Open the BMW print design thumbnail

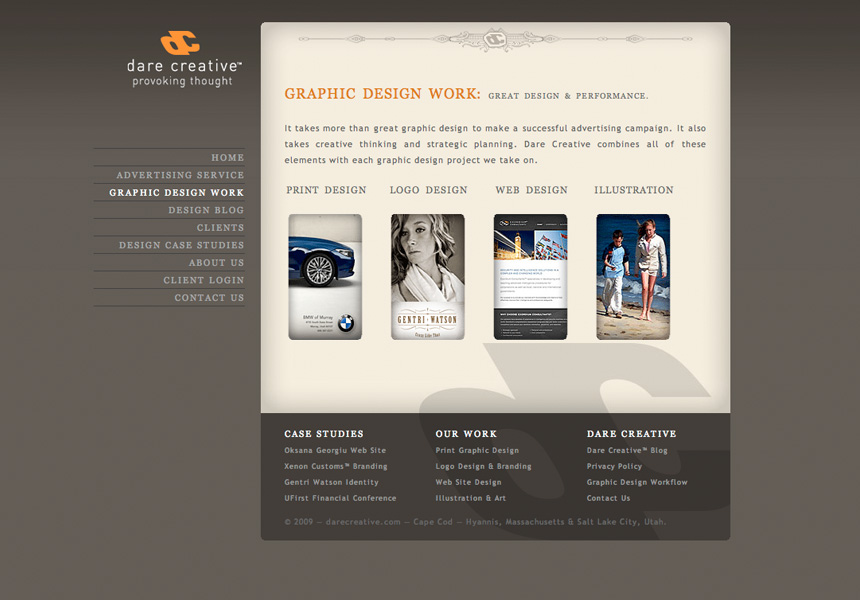click(325, 277)
